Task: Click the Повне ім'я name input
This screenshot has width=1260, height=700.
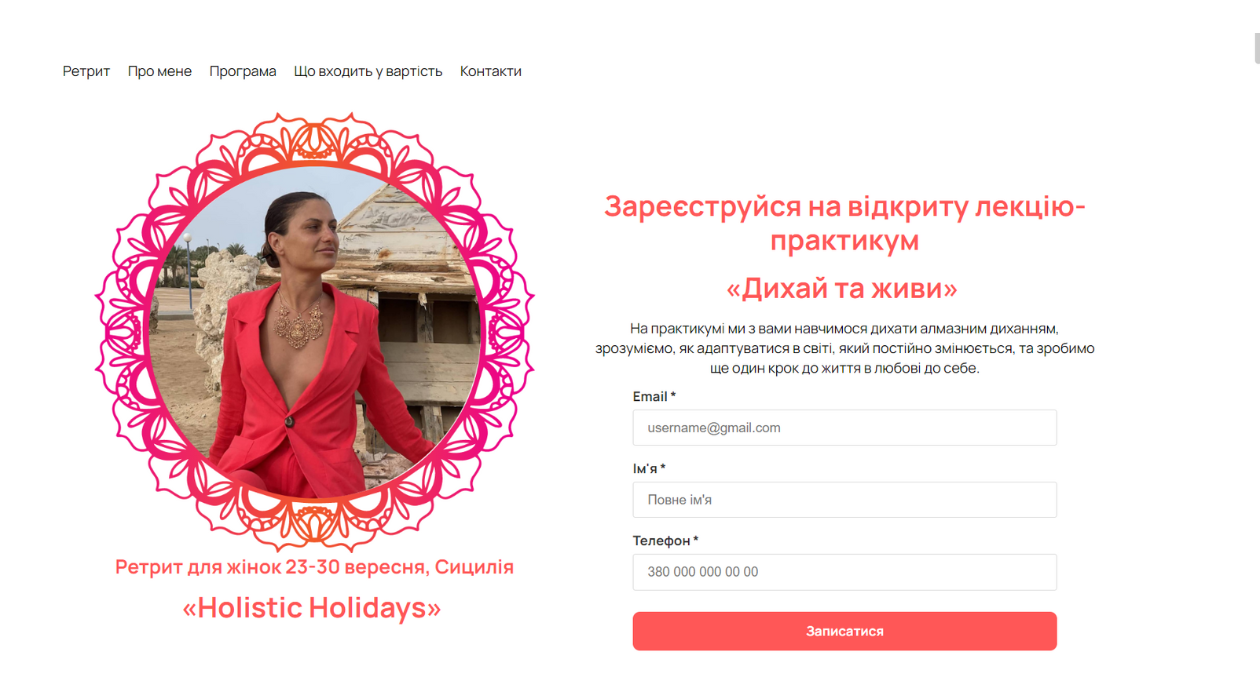Action: [x=844, y=500]
